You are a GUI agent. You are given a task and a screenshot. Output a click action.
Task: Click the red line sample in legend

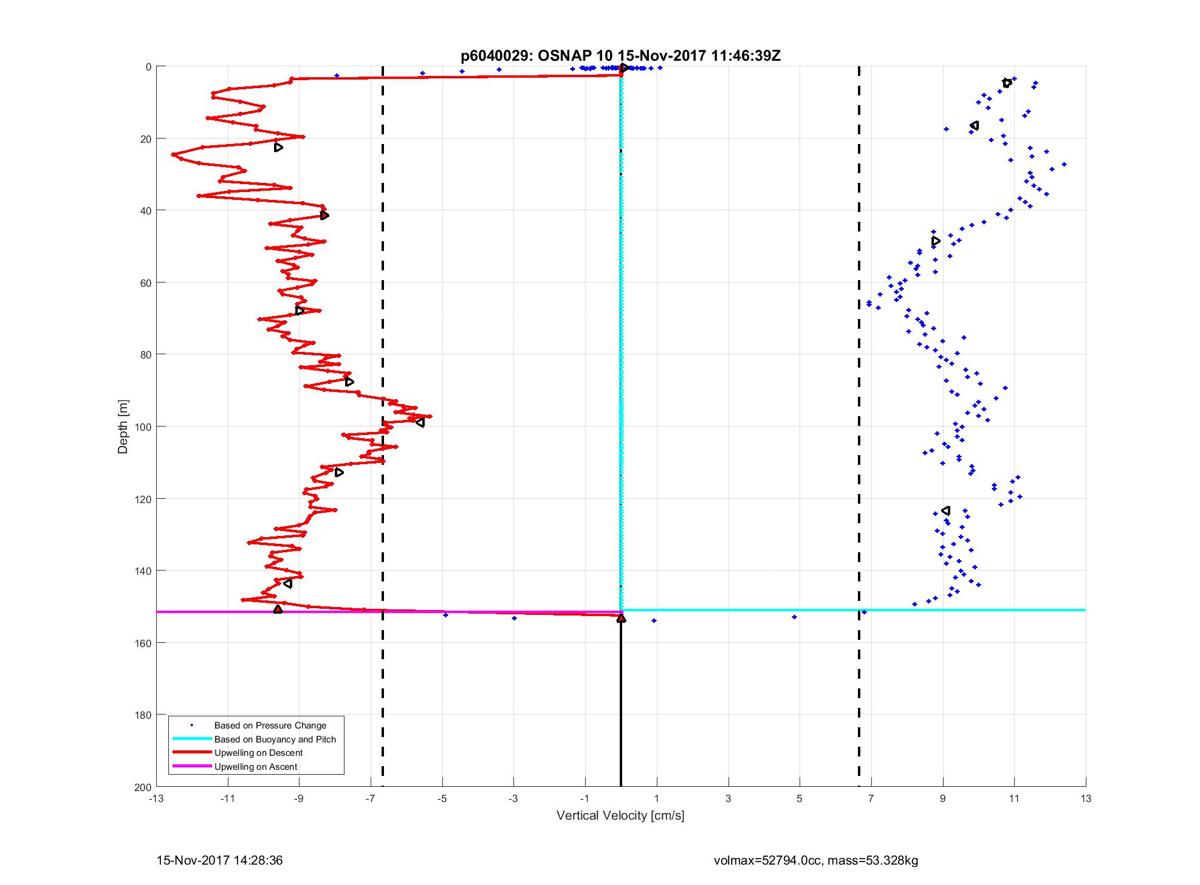(x=190, y=752)
